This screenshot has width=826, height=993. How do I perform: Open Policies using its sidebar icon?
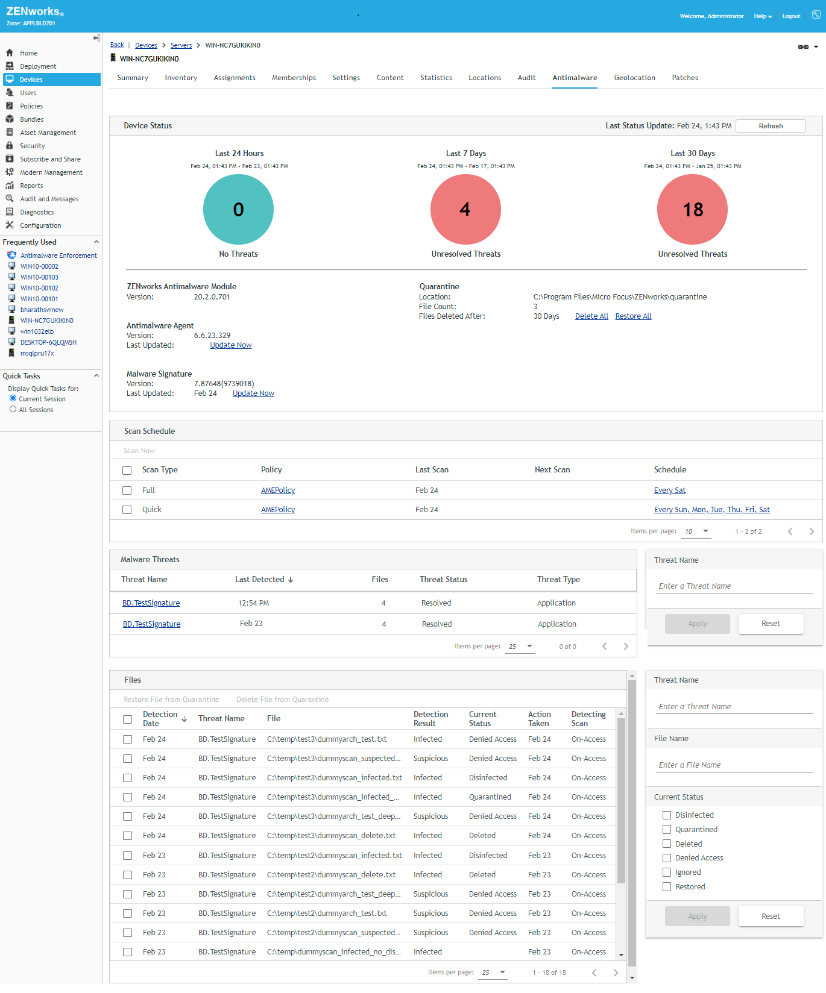pyautogui.click(x=10, y=106)
